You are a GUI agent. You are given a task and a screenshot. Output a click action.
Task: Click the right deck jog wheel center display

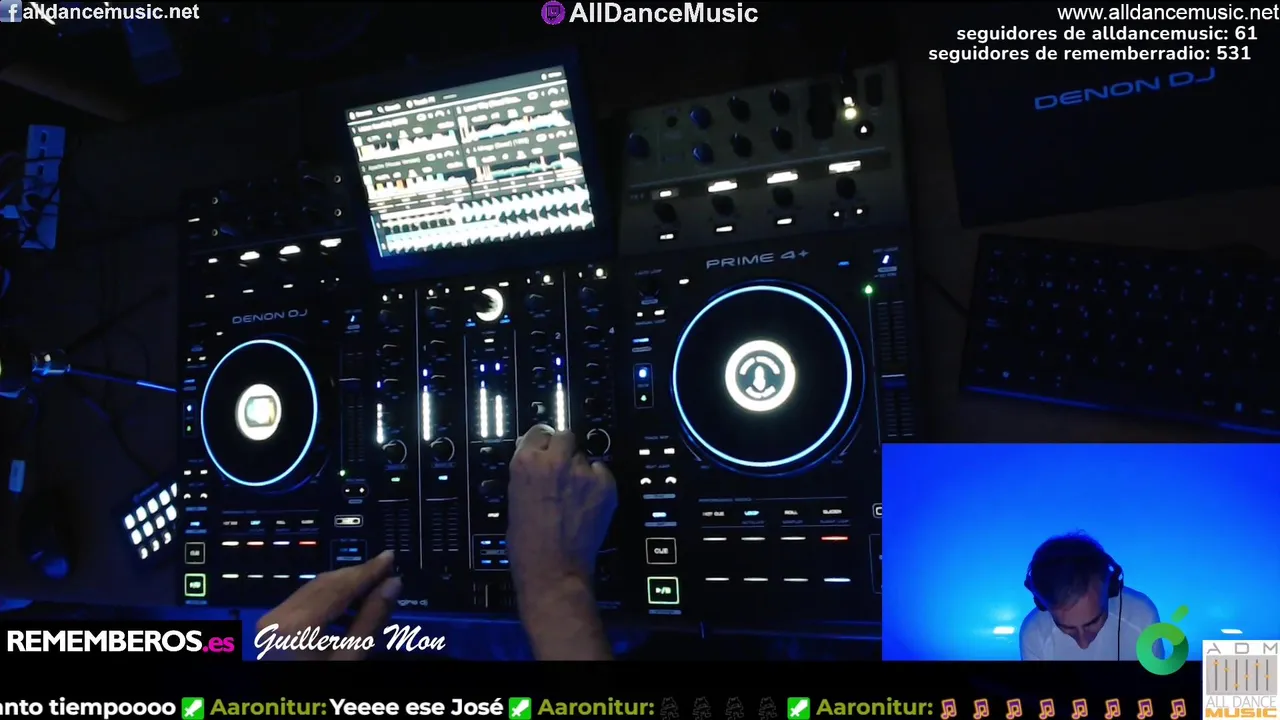tap(760, 376)
